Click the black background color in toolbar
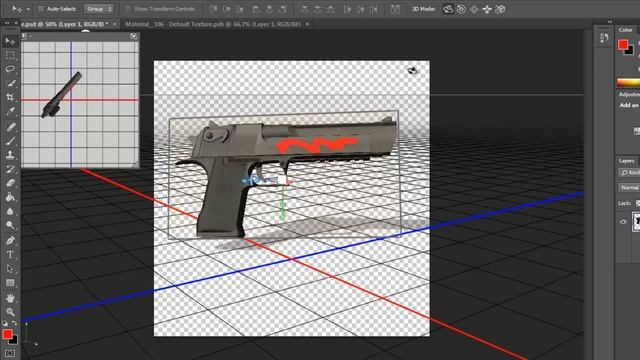Image resolution: width=640 pixels, height=360 pixels. 15,341
